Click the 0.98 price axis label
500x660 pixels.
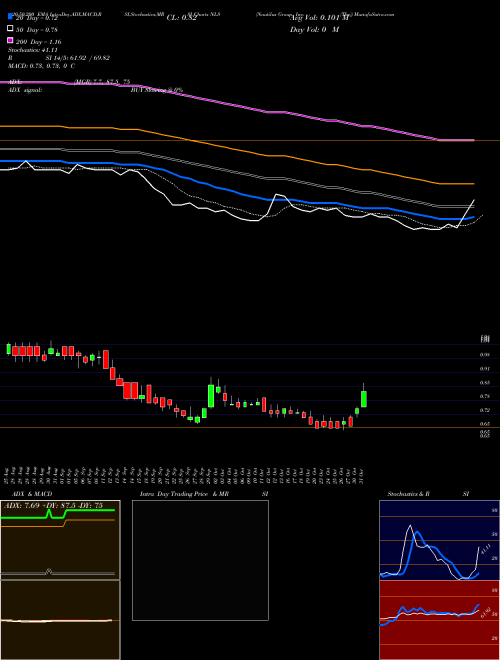coord(484,355)
